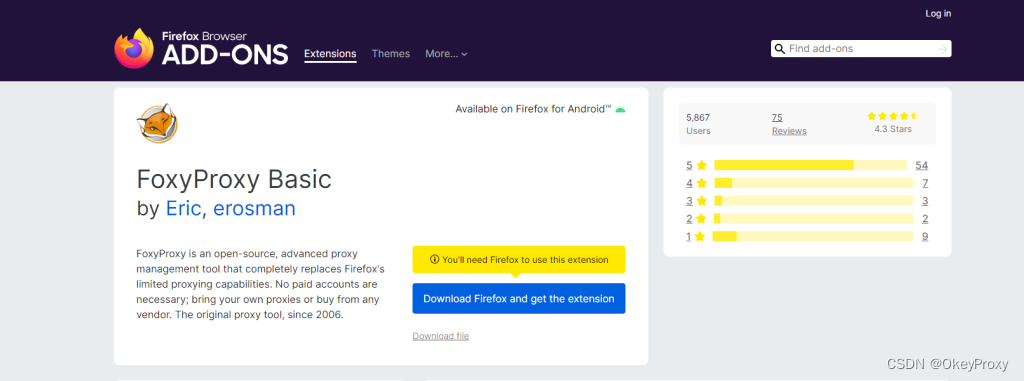The image size is (1024, 381).
Task: Click the 4-star rating bar
Action: [x=814, y=183]
